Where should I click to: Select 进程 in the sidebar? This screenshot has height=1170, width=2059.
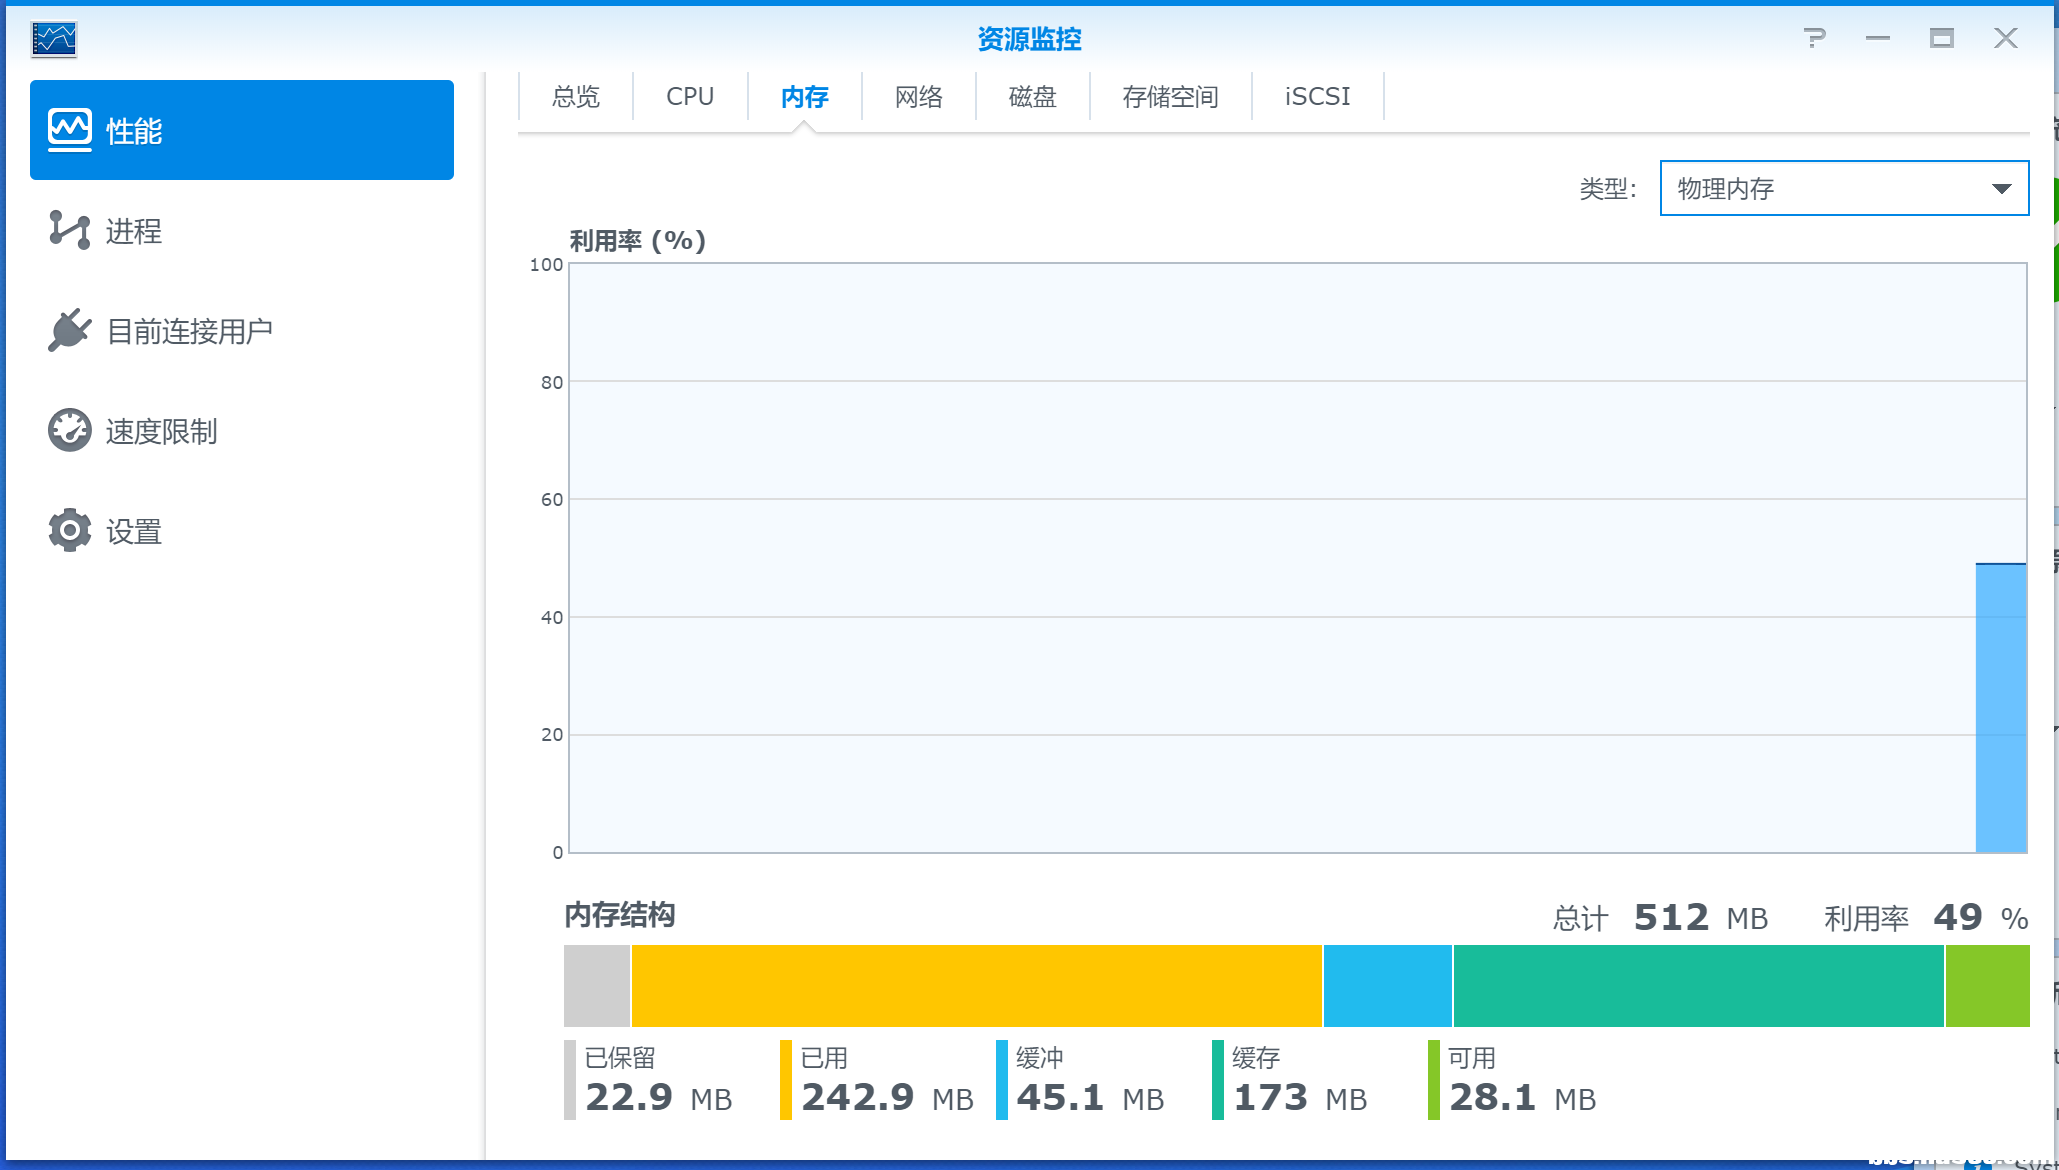click(242, 230)
